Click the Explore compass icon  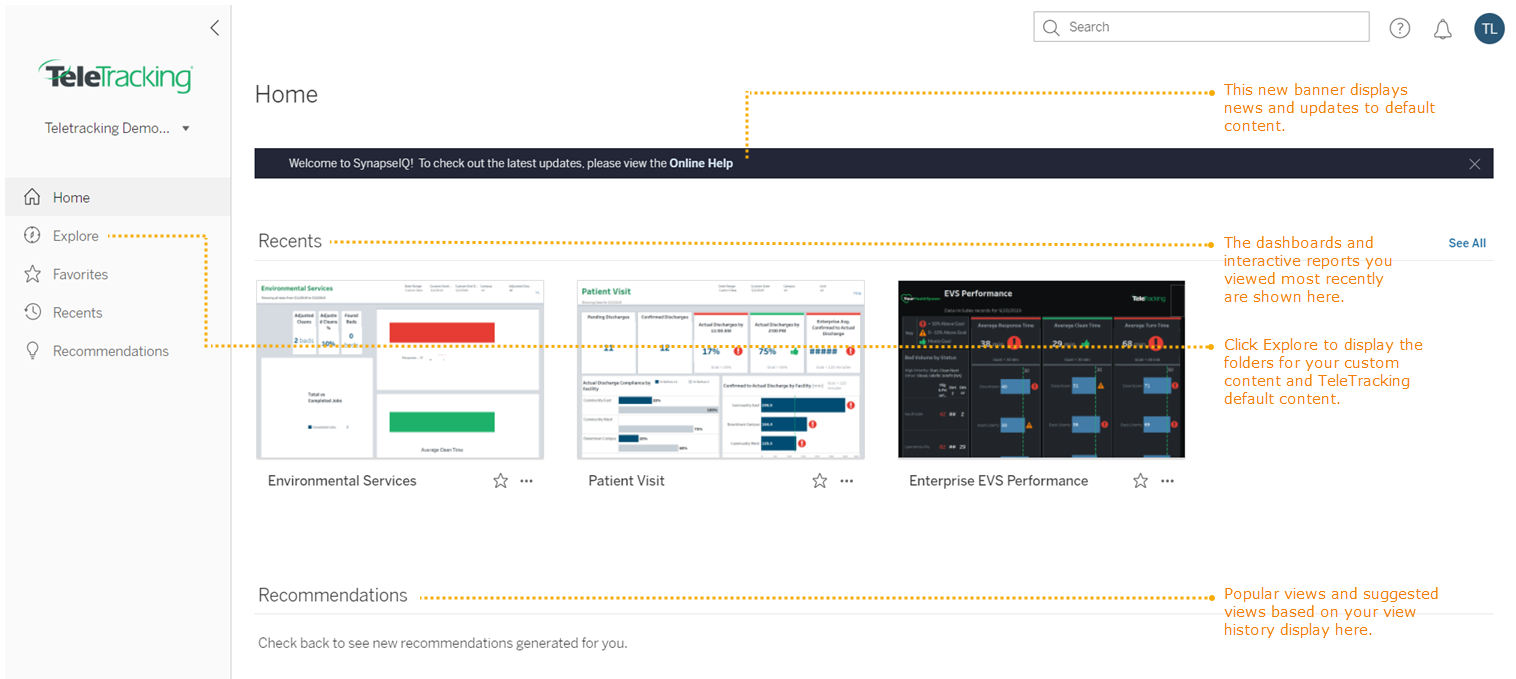33,236
